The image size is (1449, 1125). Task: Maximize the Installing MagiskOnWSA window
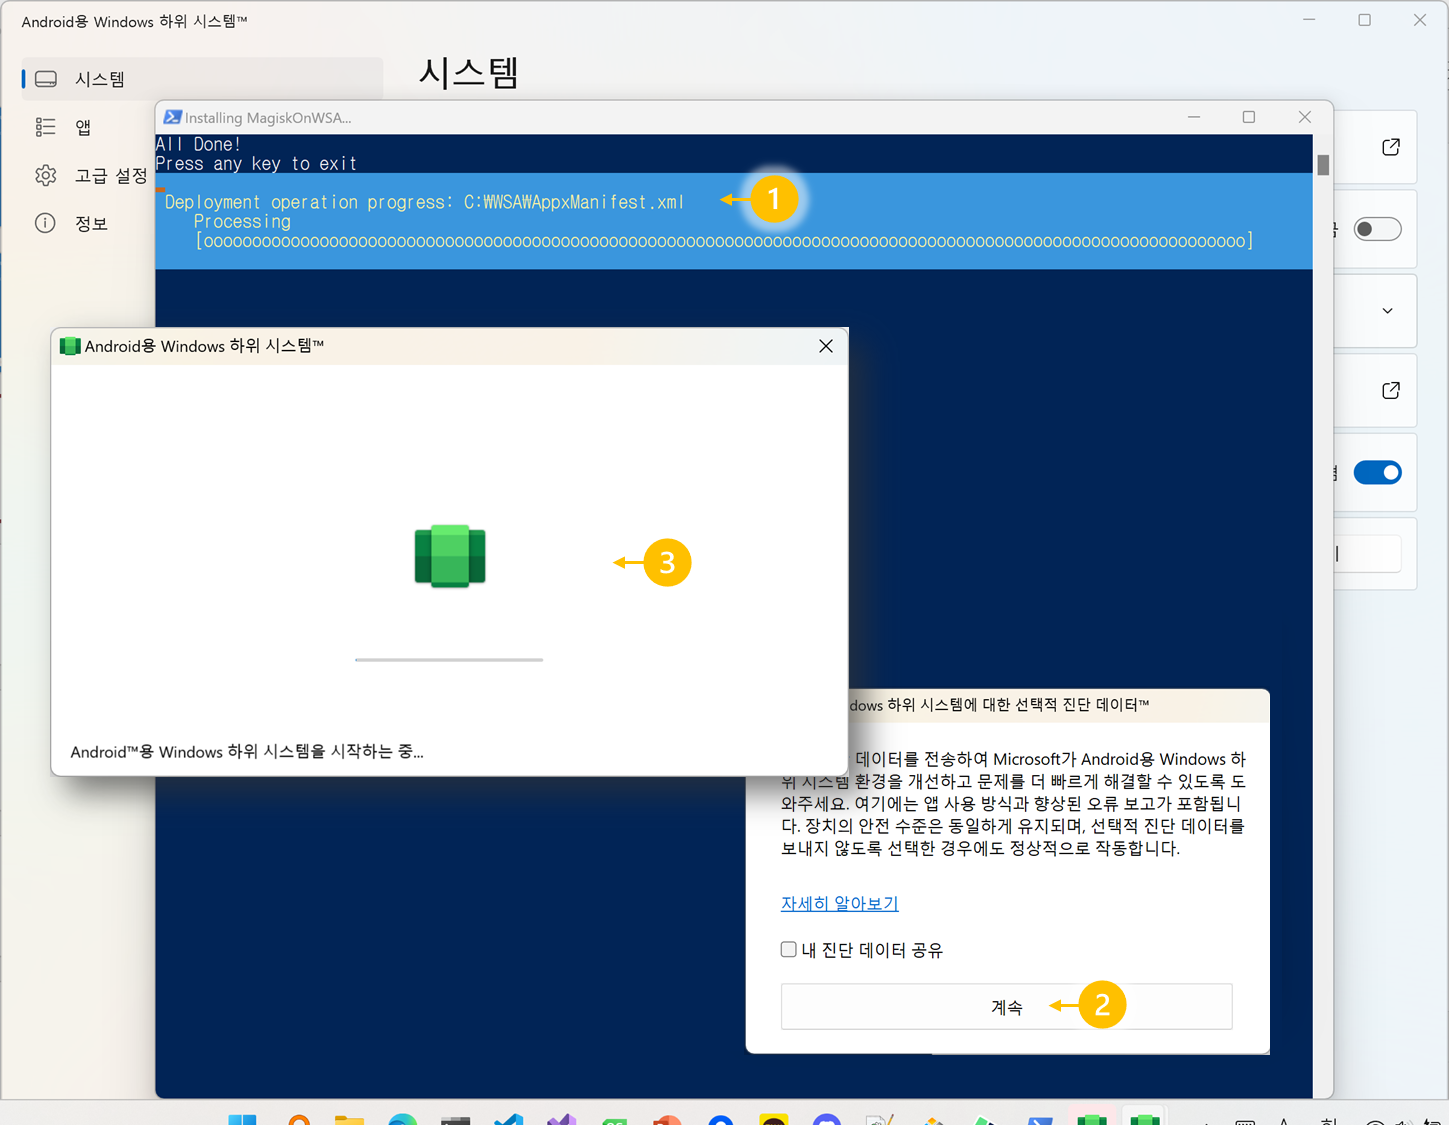1249,117
